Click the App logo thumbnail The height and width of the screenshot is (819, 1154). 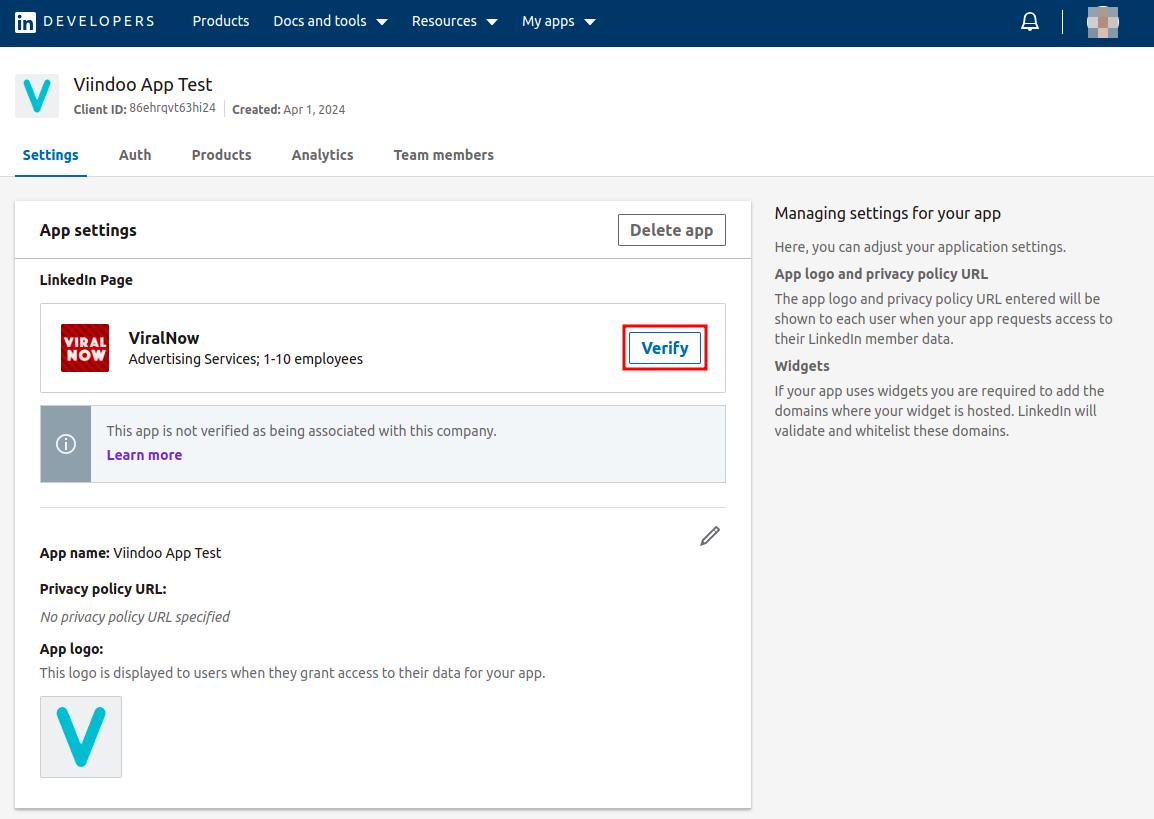81,737
